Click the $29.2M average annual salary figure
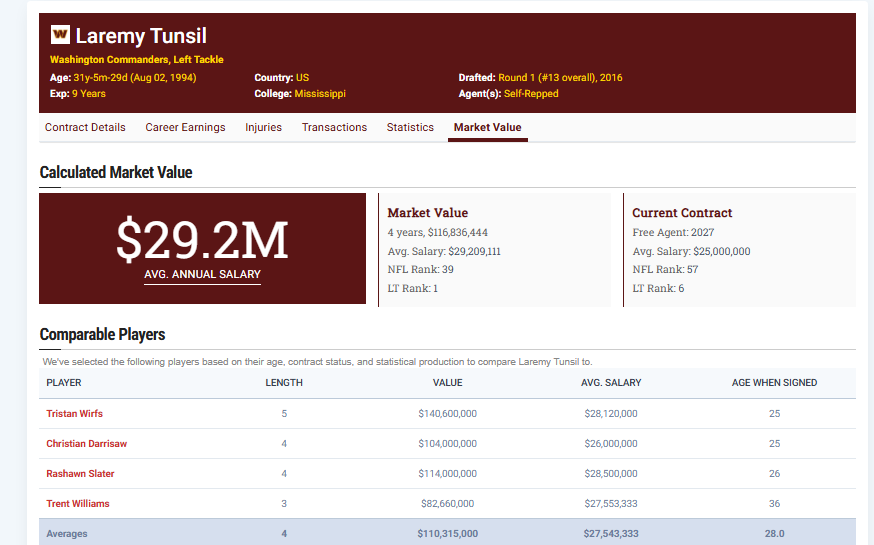Image resolution: width=874 pixels, height=545 pixels. (202, 240)
